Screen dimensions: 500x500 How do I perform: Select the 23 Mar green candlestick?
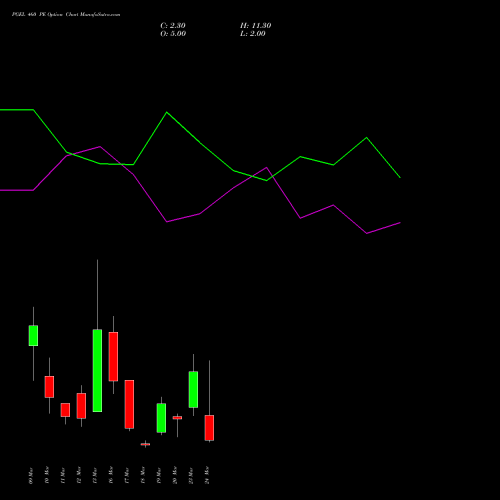click(x=193, y=389)
